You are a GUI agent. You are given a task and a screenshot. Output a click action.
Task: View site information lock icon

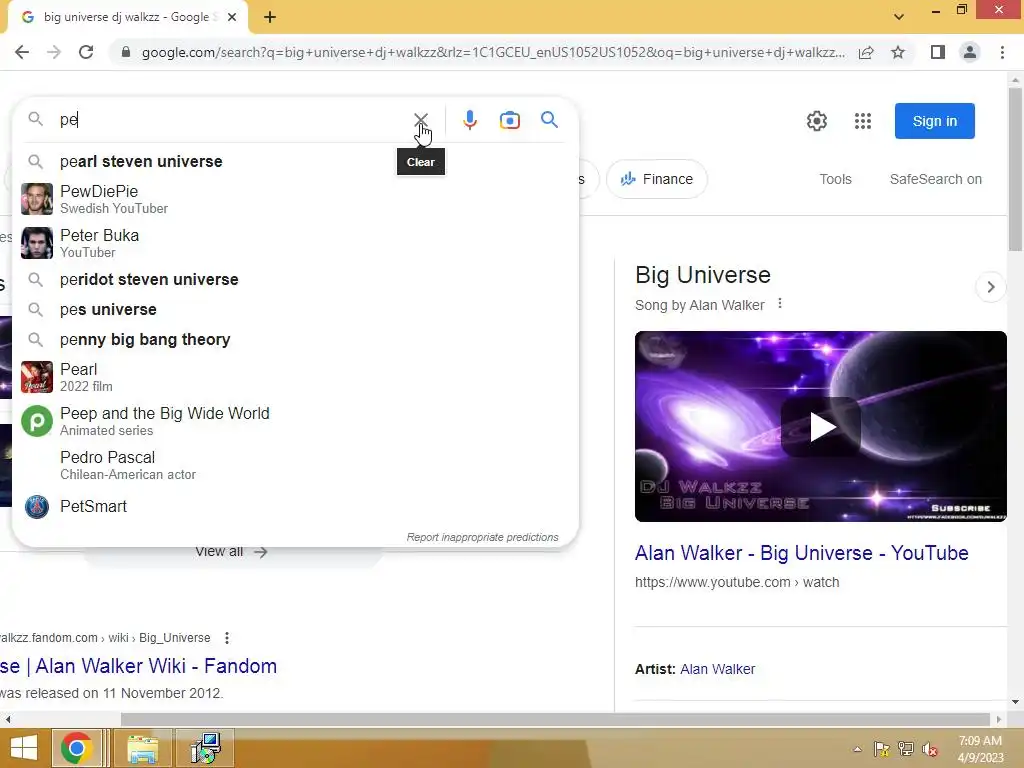(126, 52)
